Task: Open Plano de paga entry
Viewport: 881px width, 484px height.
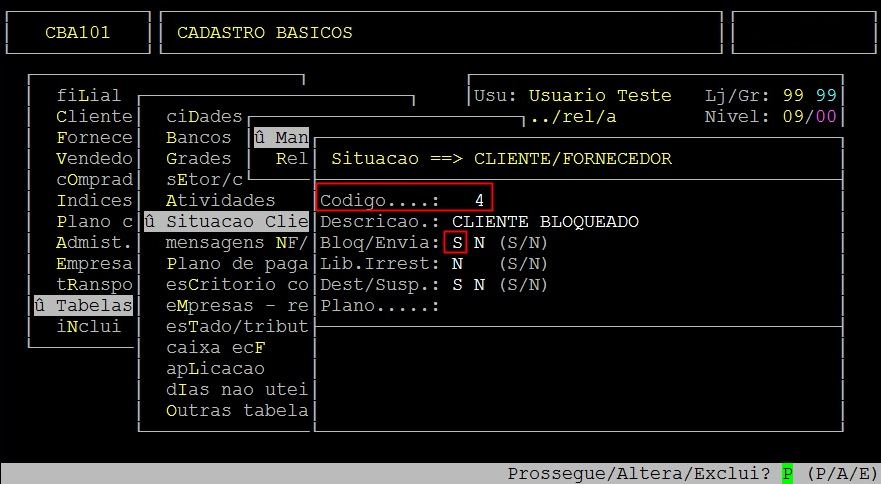Action: coord(237,264)
